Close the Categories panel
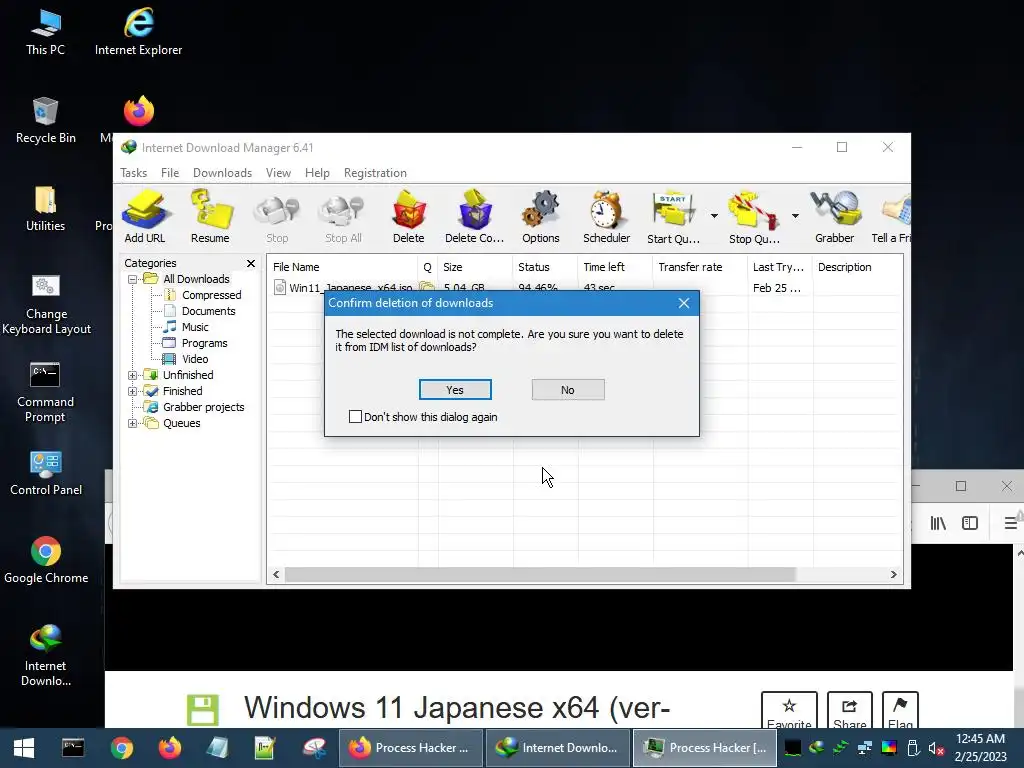The height and width of the screenshot is (768, 1024). tap(251, 263)
